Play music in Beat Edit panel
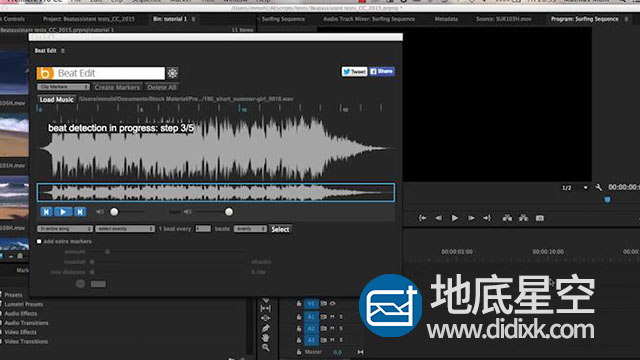 [63, 212]
